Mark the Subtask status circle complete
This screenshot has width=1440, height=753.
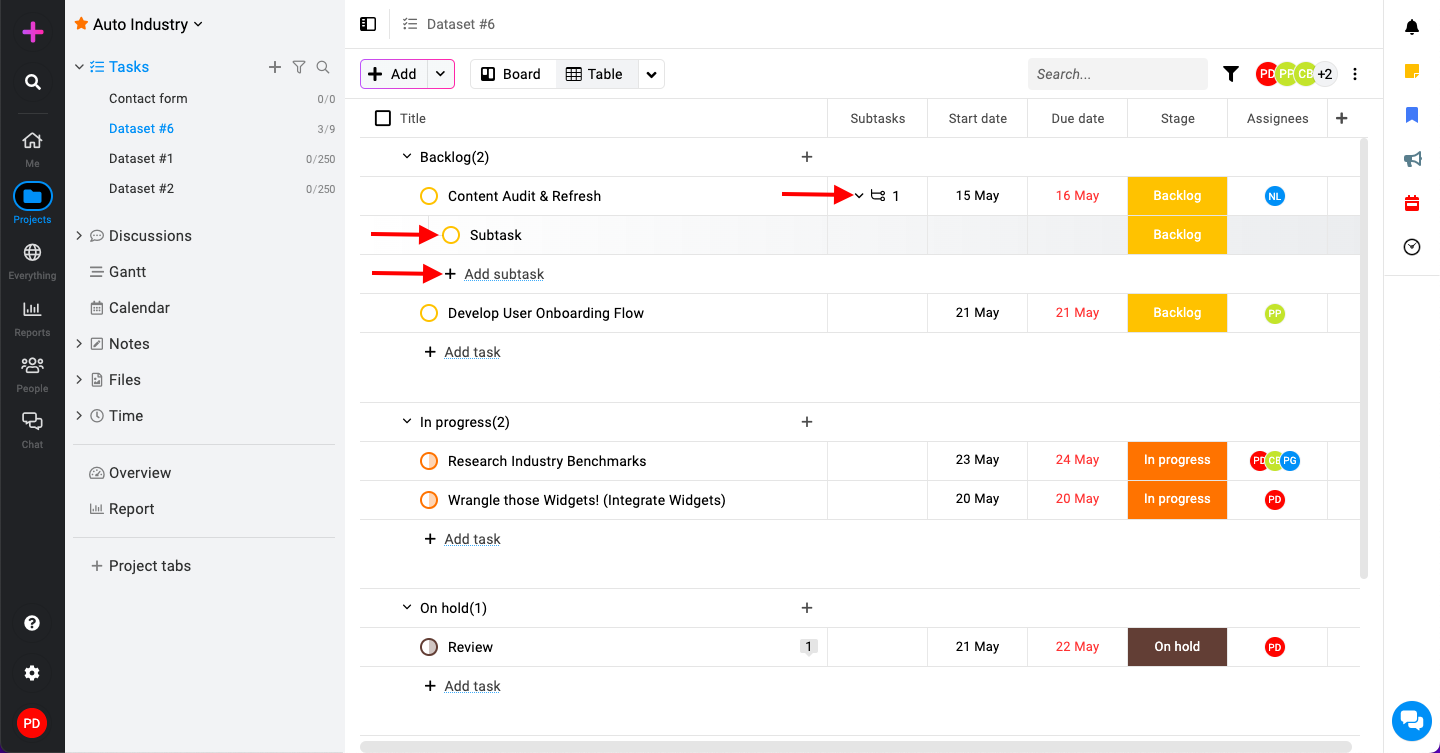point(451,235)
